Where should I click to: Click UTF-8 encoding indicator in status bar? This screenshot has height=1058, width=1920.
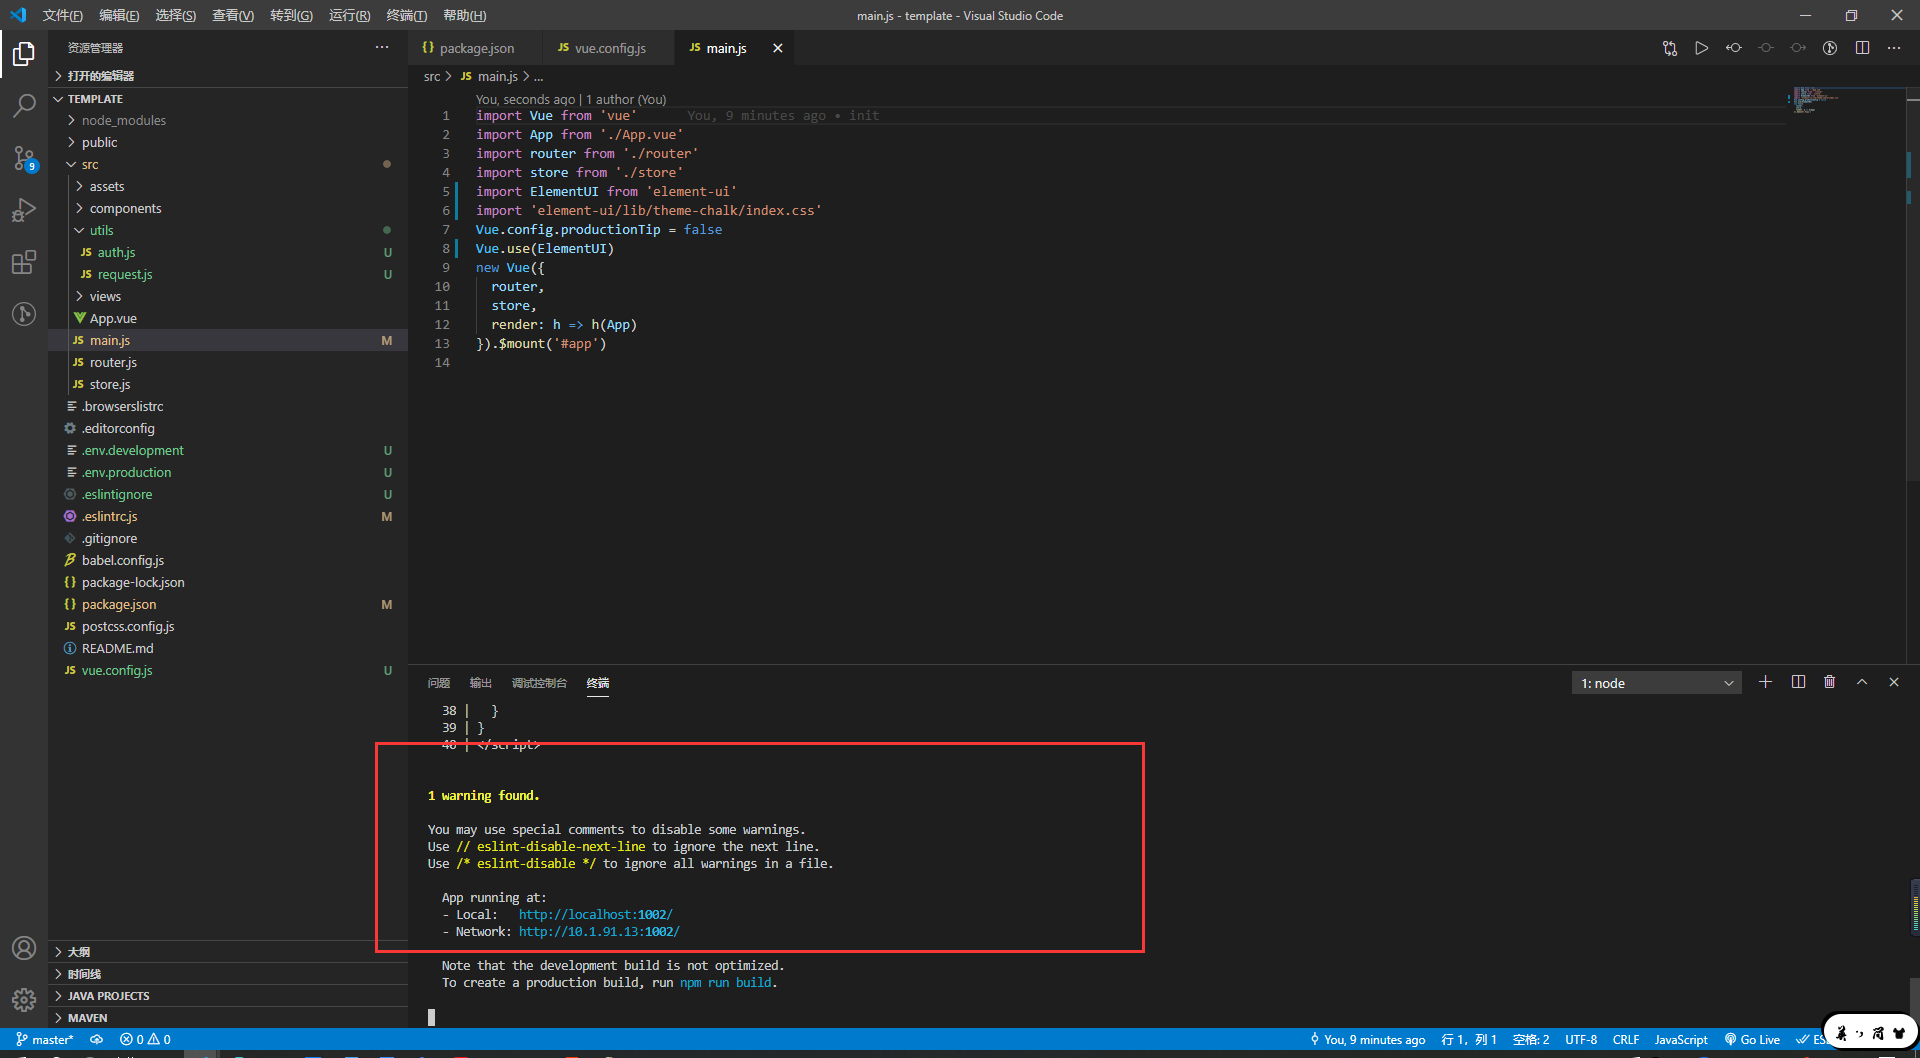click(1581, 1039)
